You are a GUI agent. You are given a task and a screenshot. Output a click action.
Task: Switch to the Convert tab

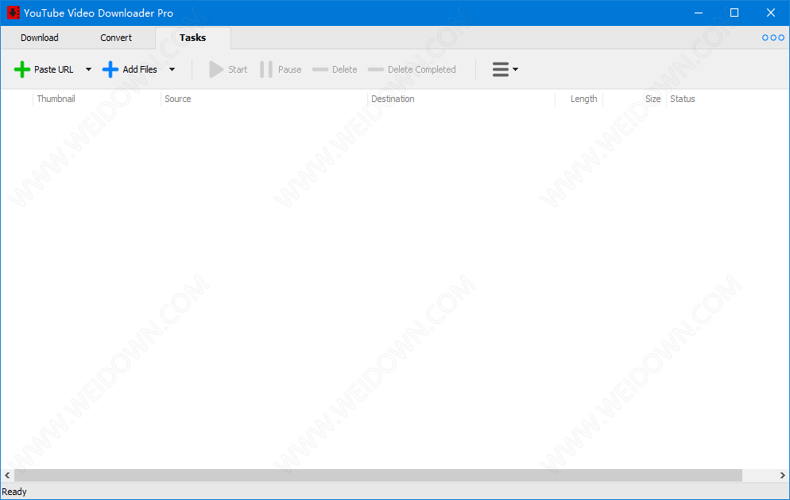tap(116, 38)
